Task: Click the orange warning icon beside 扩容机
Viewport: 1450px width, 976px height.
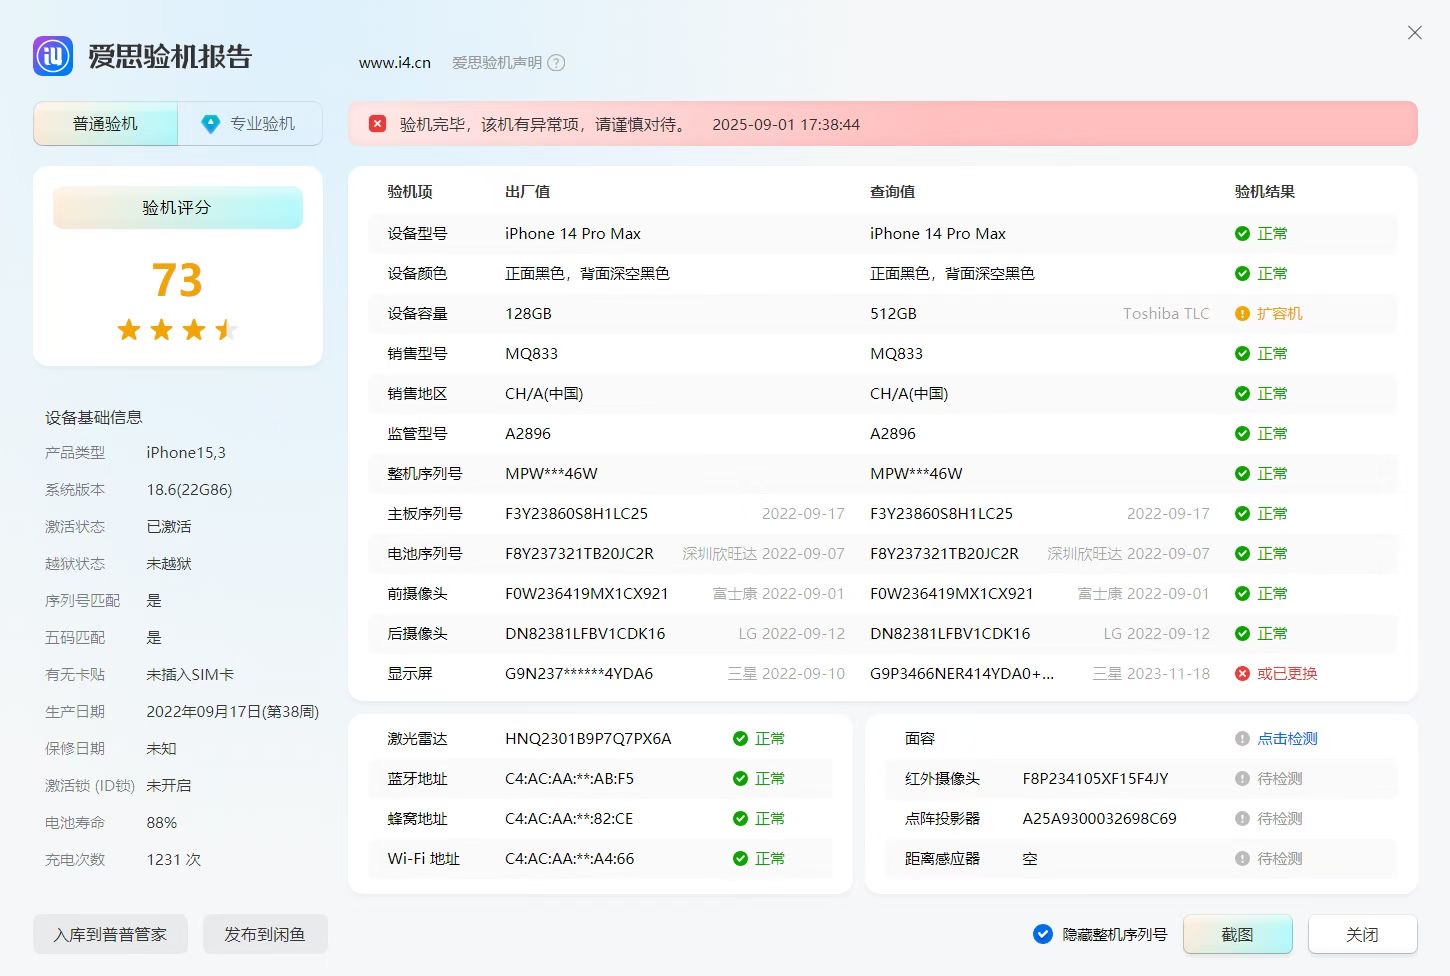Action: 1242,314
